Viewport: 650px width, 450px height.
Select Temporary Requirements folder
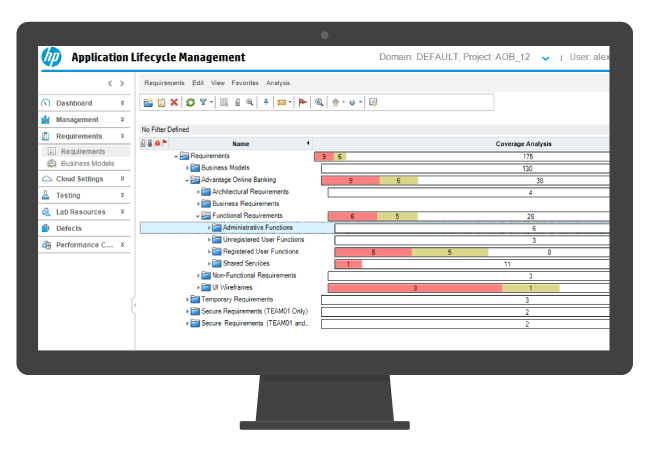(237, 299)
